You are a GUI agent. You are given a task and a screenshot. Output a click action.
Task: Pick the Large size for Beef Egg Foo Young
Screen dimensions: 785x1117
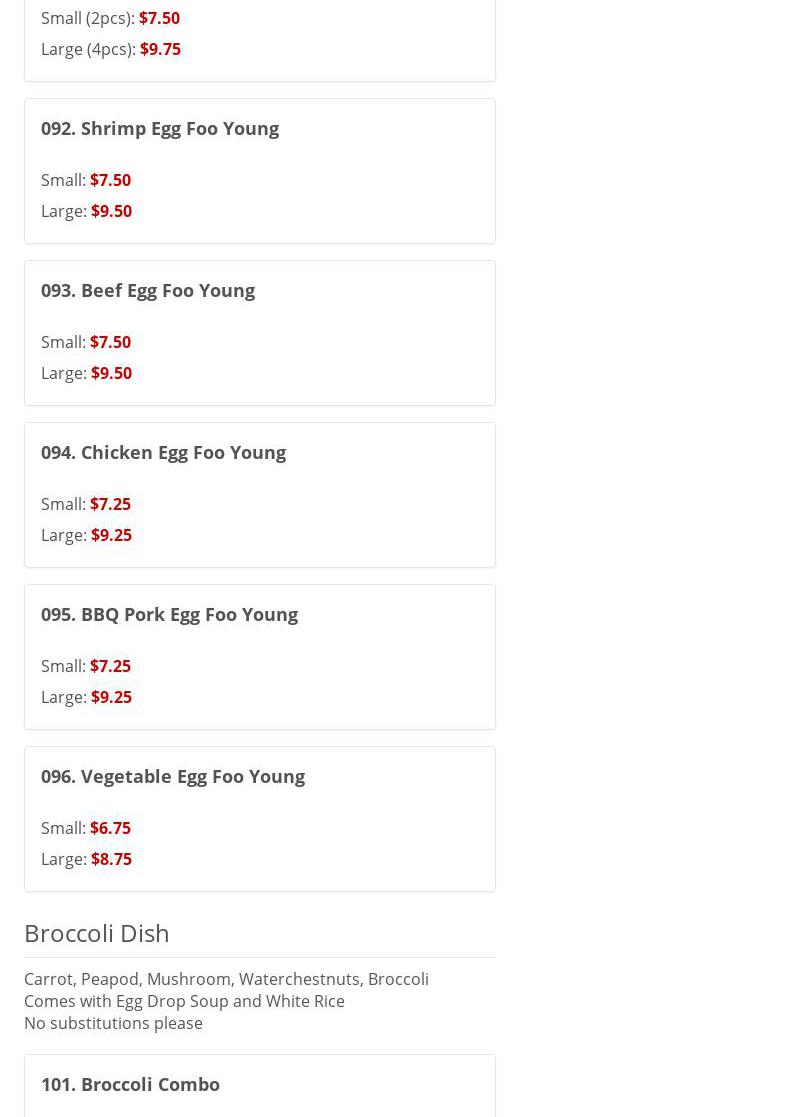[x=87, y=373]
